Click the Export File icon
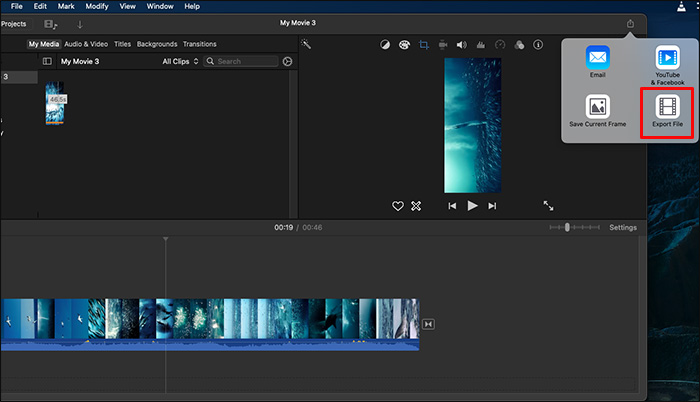 (666, 106)
